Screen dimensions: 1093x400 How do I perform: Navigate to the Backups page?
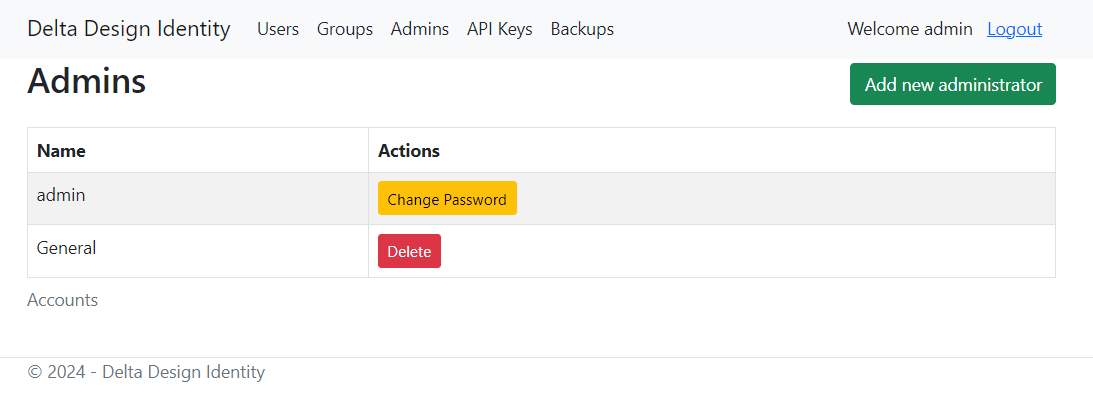[582, 29]
